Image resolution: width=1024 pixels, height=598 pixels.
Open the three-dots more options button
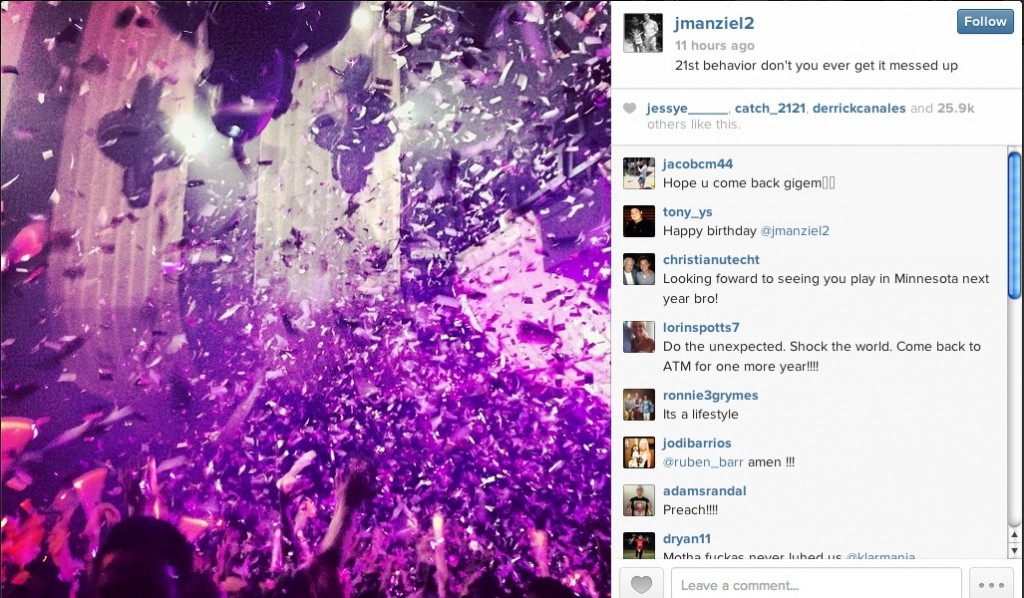coord(991,584)
